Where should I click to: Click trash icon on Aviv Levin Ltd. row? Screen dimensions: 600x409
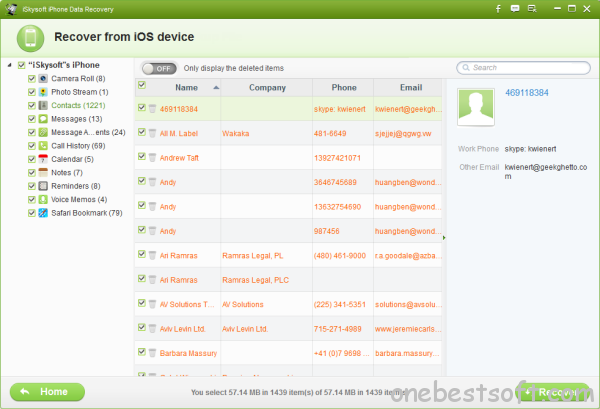tap(152, 328)
